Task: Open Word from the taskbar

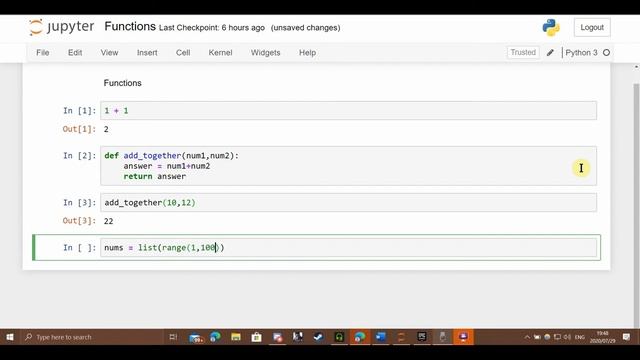Action: coord(380,337)
